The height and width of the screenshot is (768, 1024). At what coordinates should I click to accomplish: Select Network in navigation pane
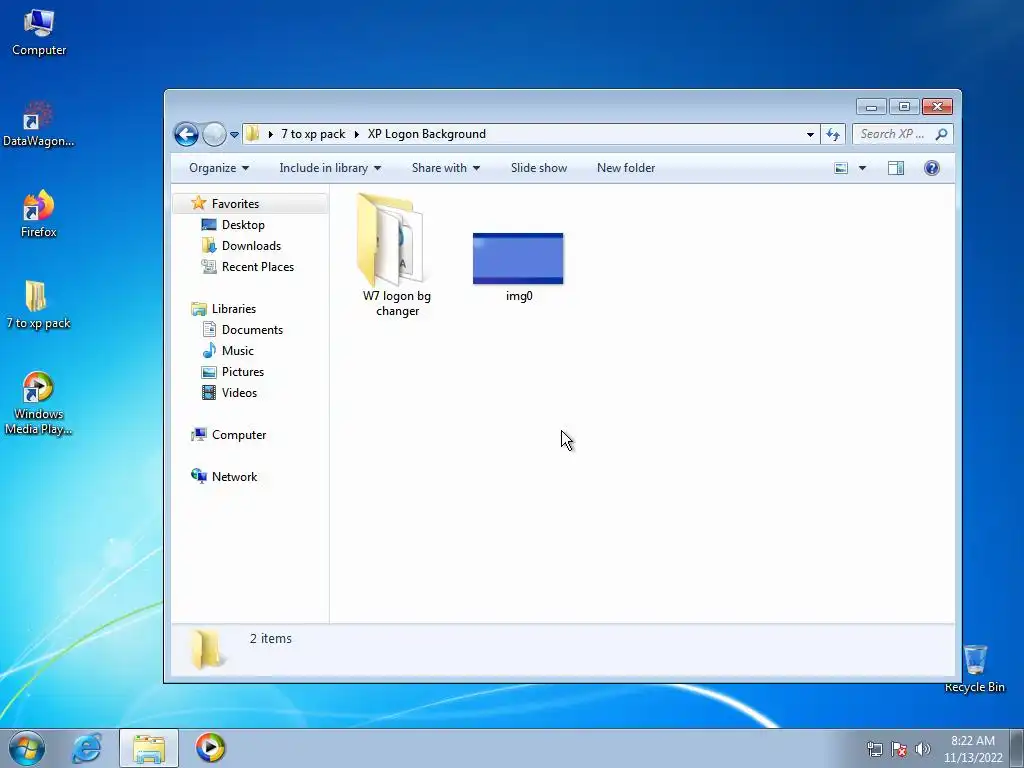tap(234, 477)
